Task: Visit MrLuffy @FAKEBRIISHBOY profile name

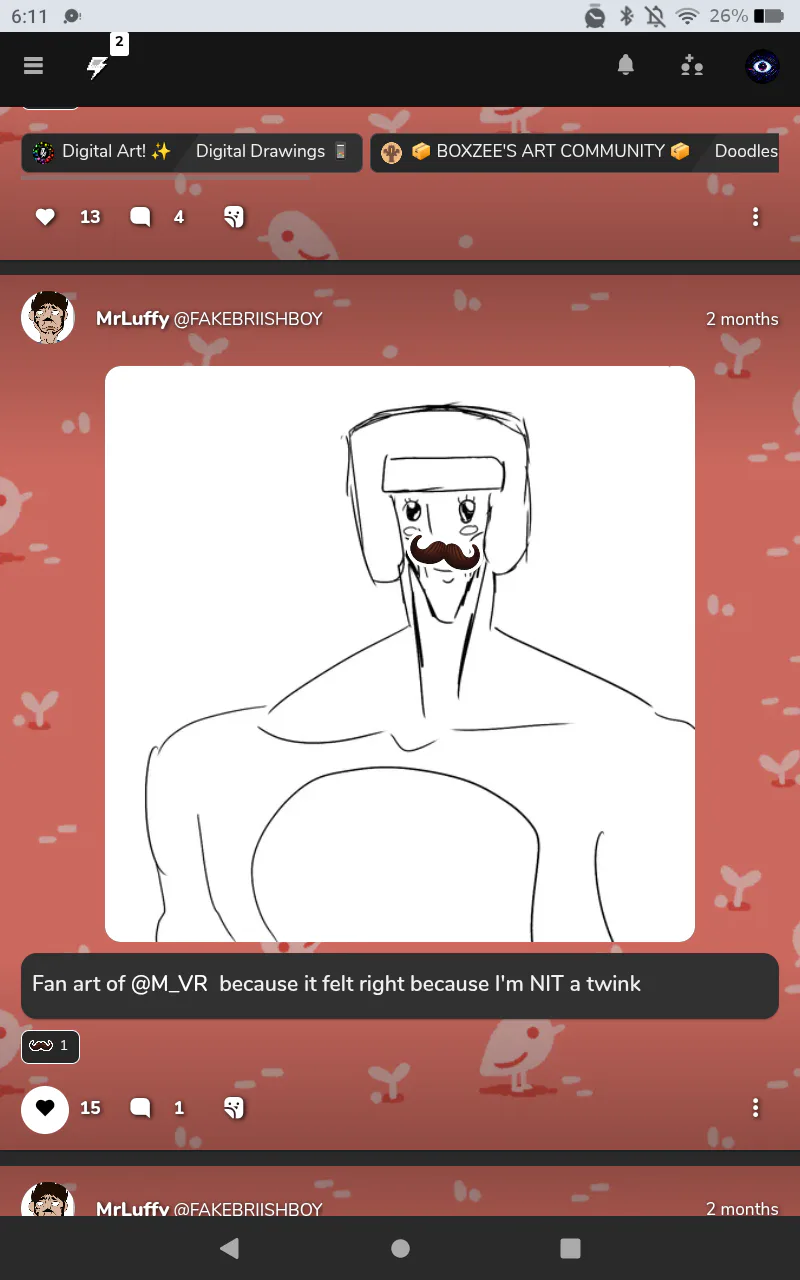Action: [209, 319]
